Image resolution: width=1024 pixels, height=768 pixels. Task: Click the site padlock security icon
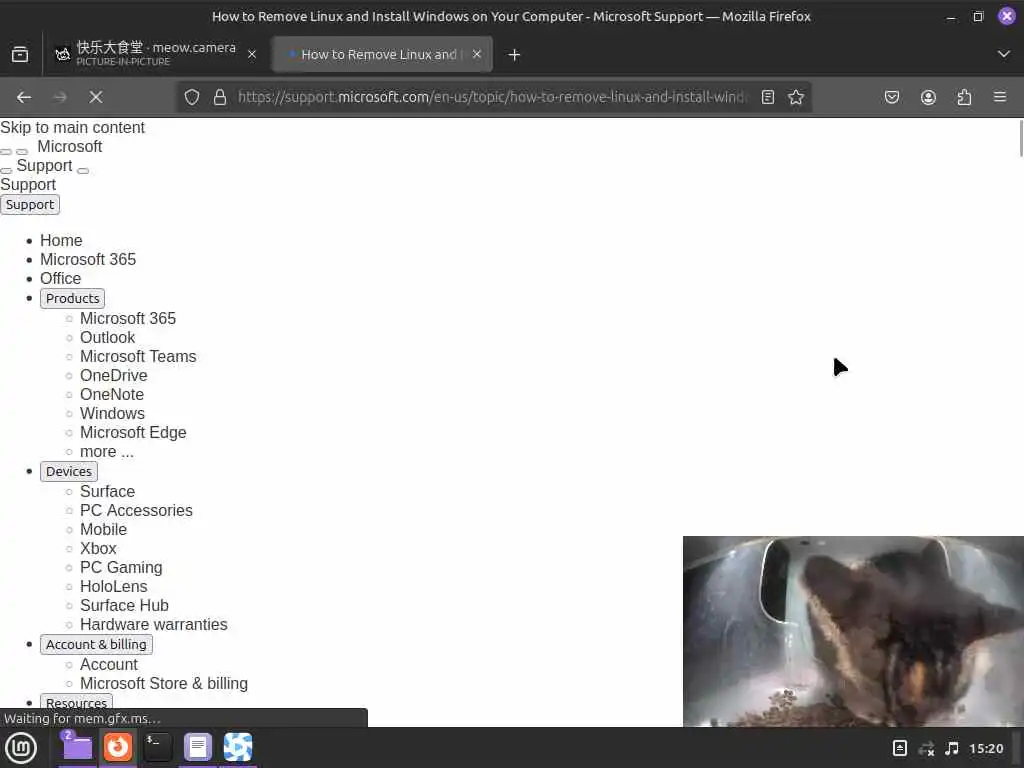click(220, 97)
